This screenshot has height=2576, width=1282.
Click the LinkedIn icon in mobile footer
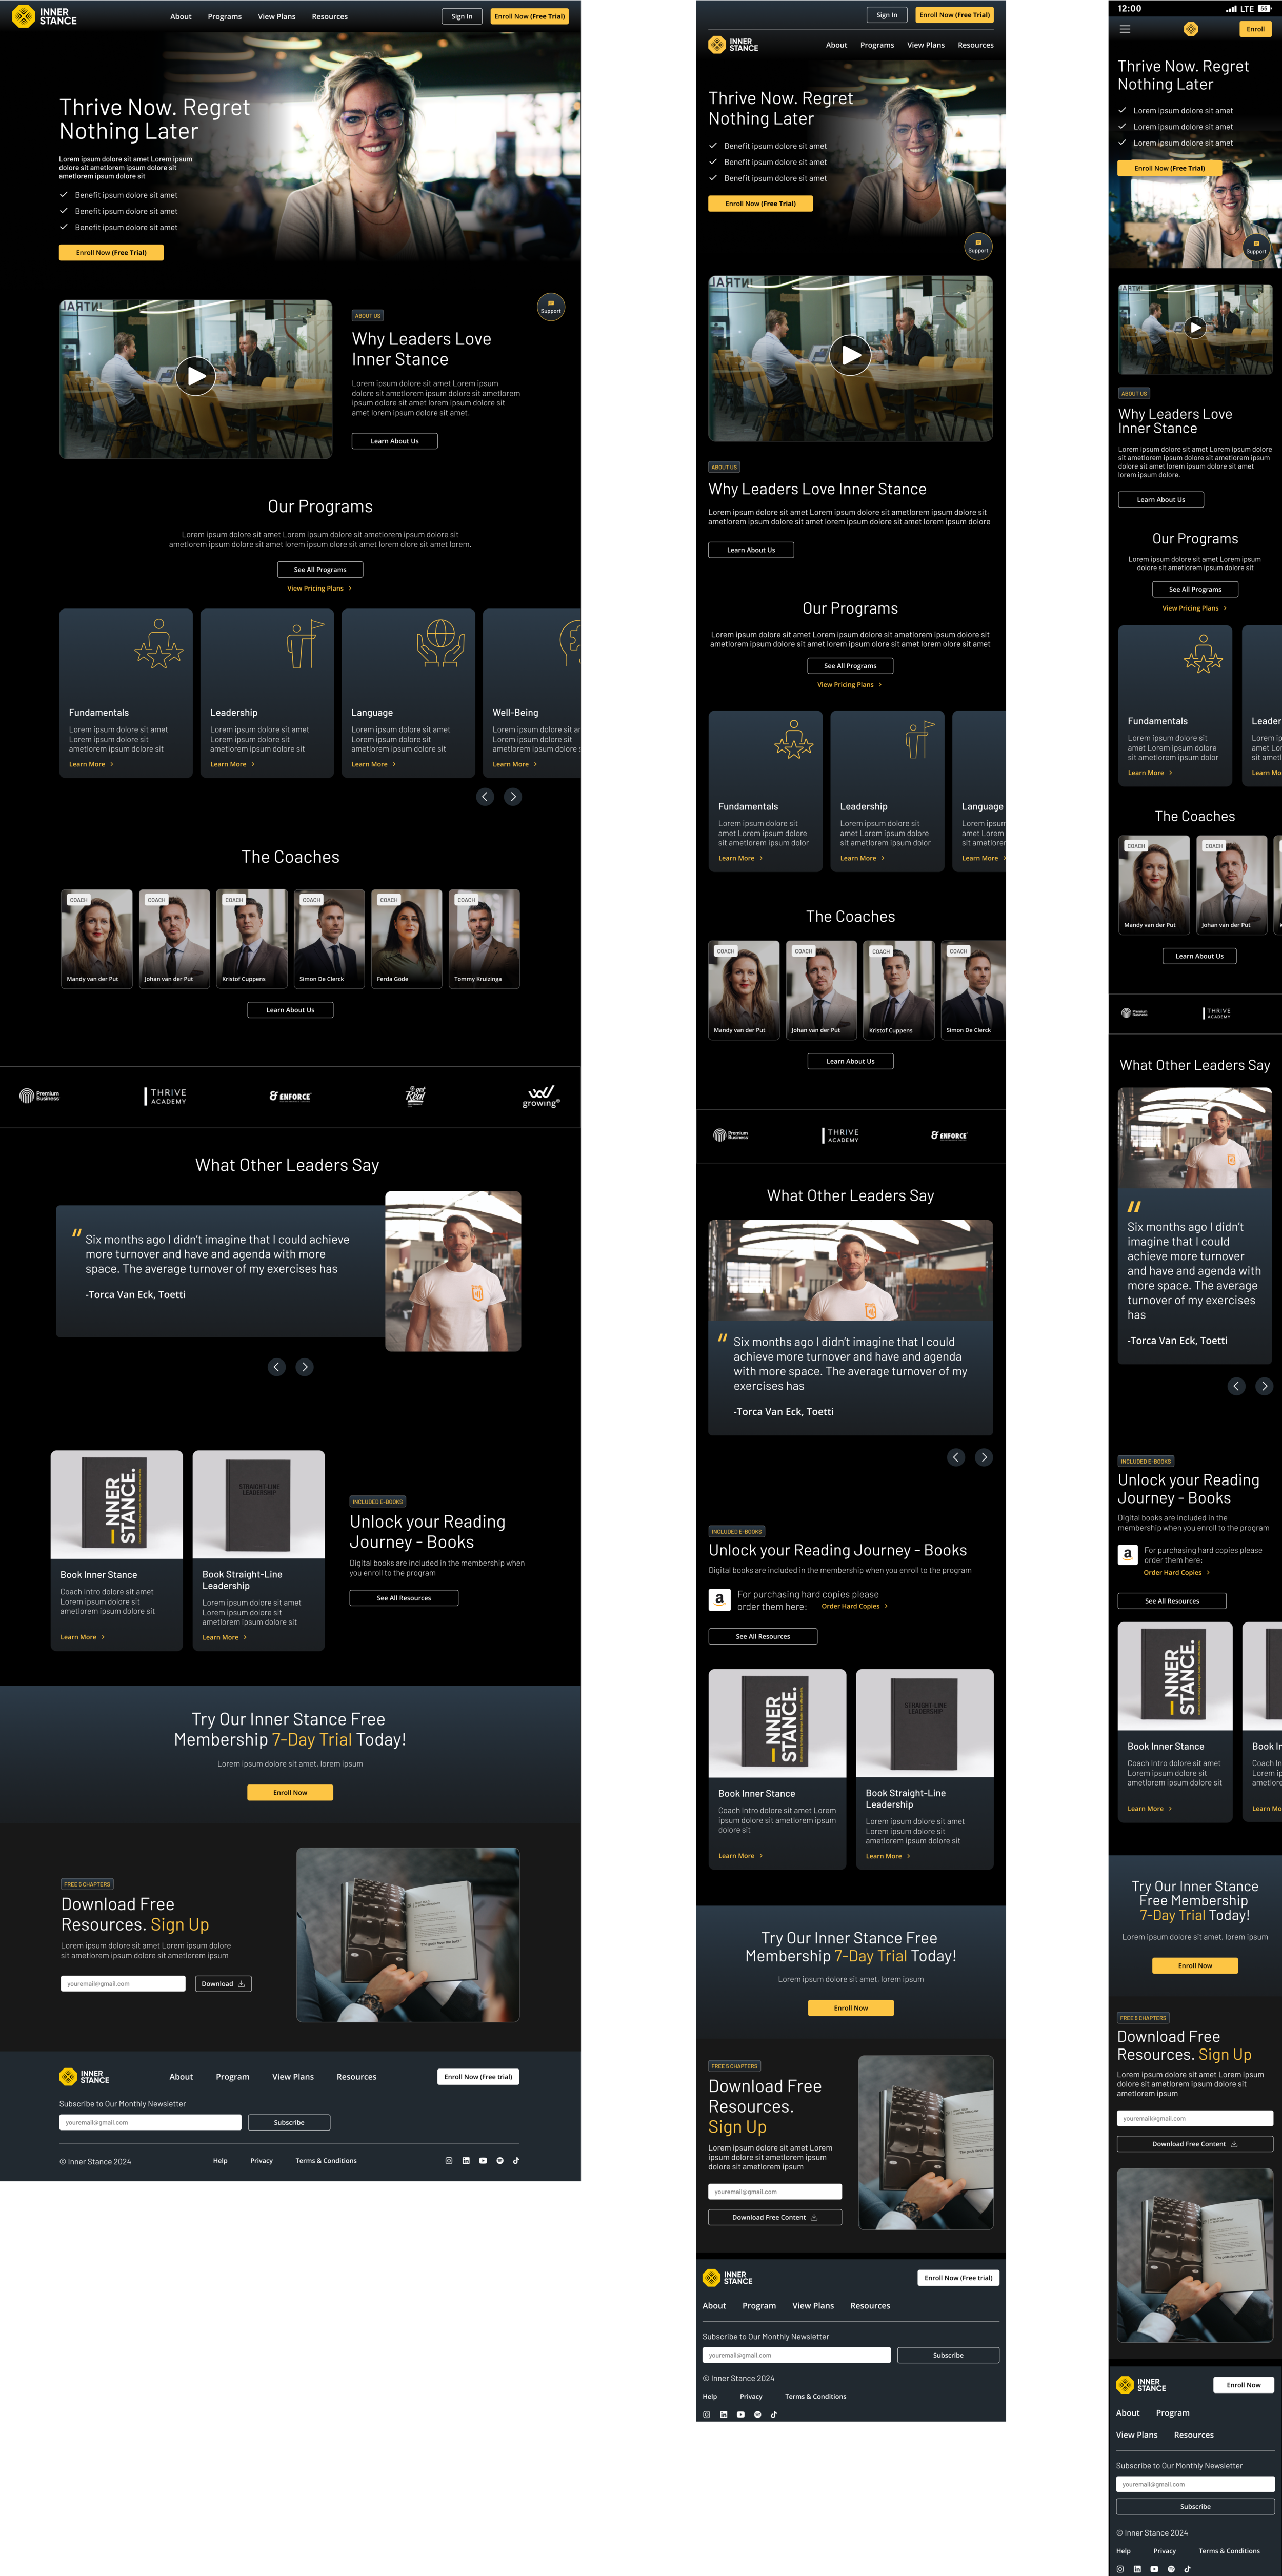click(1137, 2568)
